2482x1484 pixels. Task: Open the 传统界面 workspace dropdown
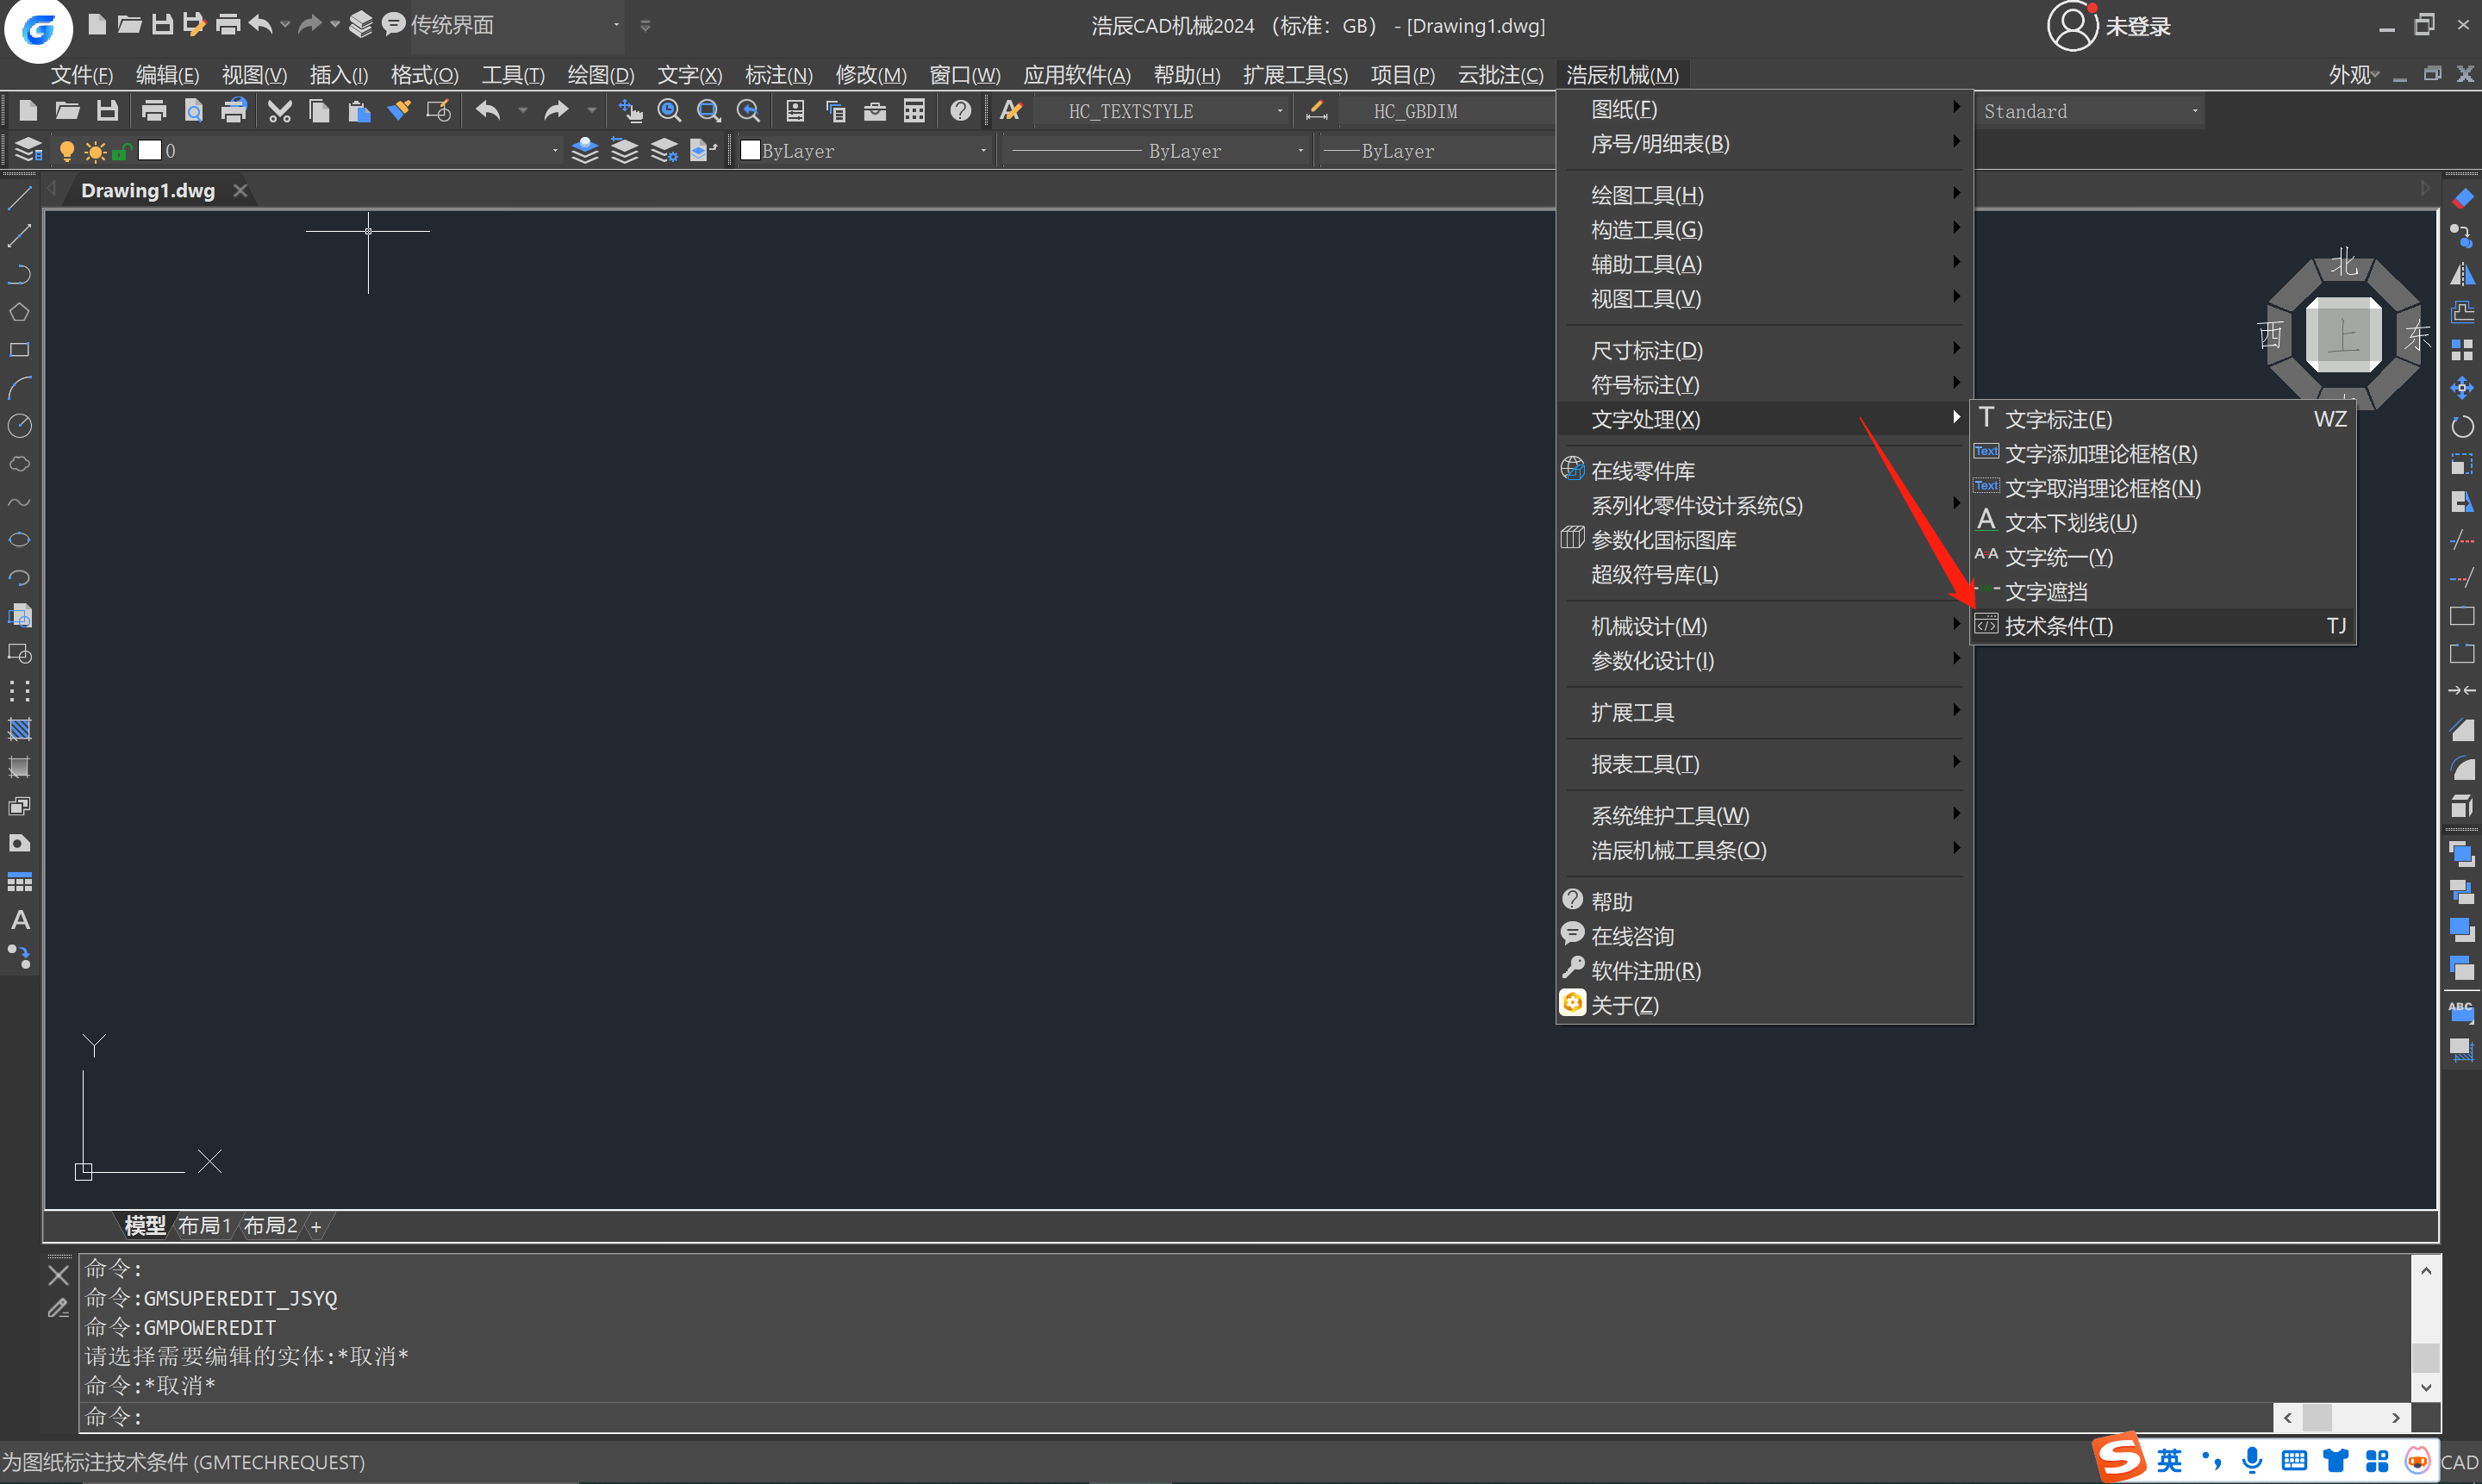(615, 25)
